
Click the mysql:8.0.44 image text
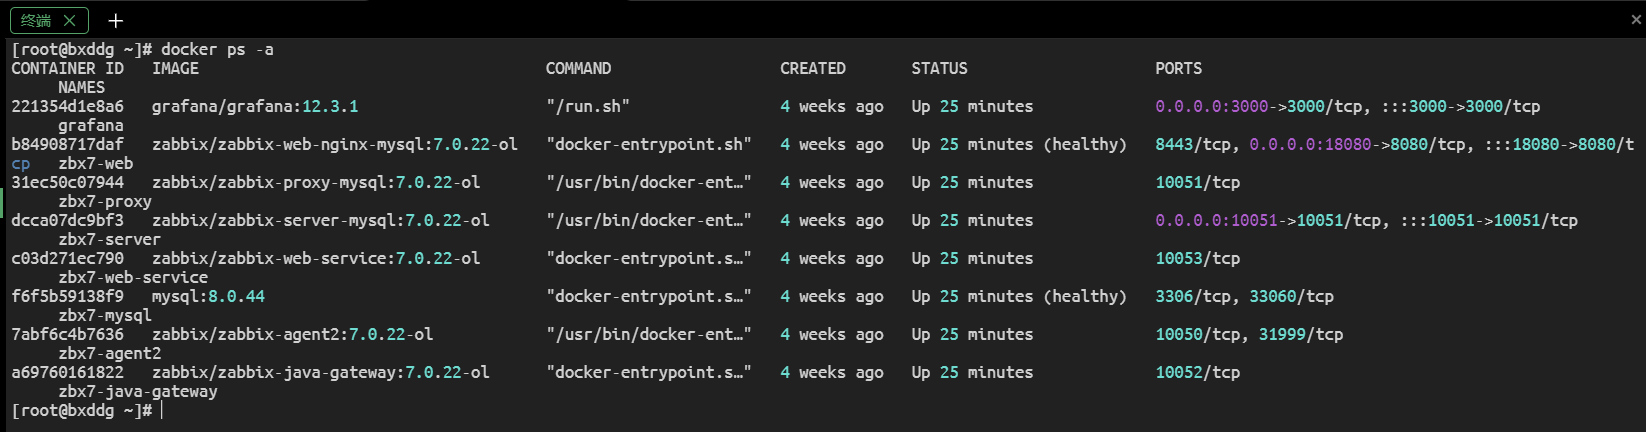[208, 297]
